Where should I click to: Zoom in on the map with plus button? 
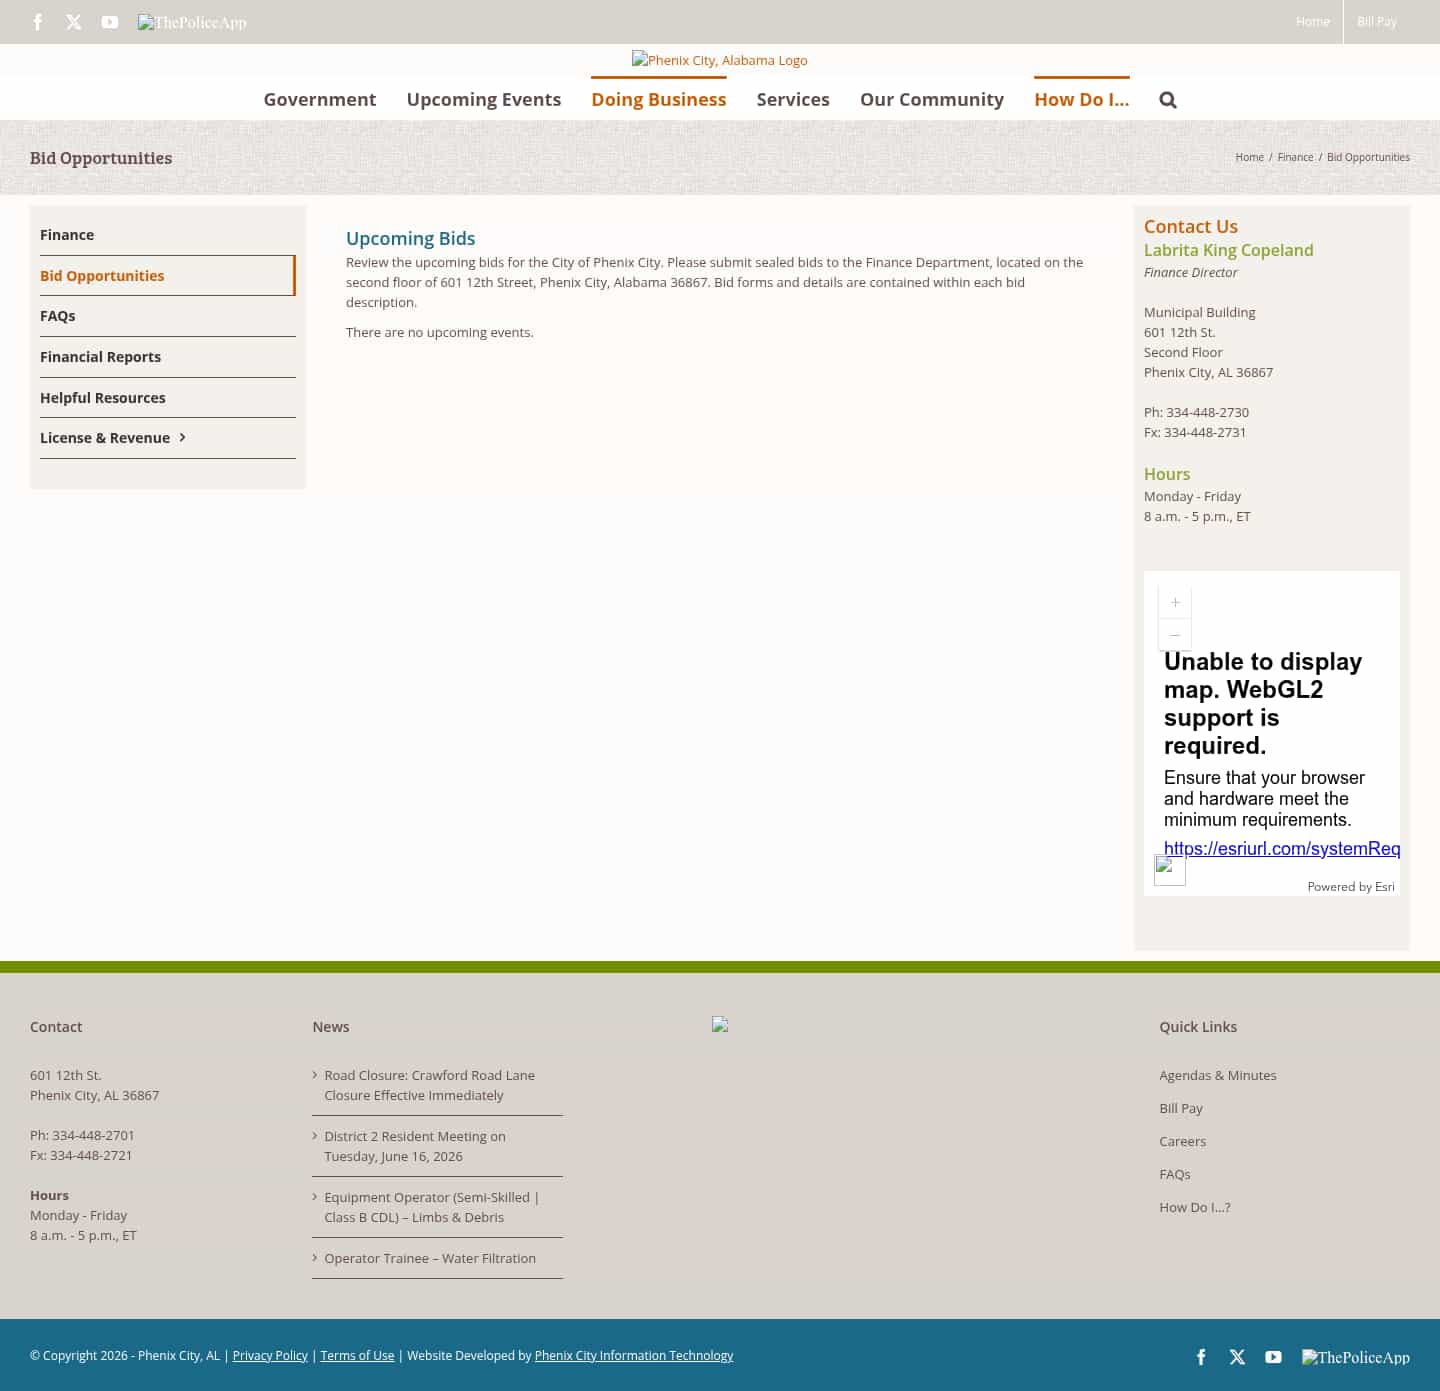coord(1175,602)
